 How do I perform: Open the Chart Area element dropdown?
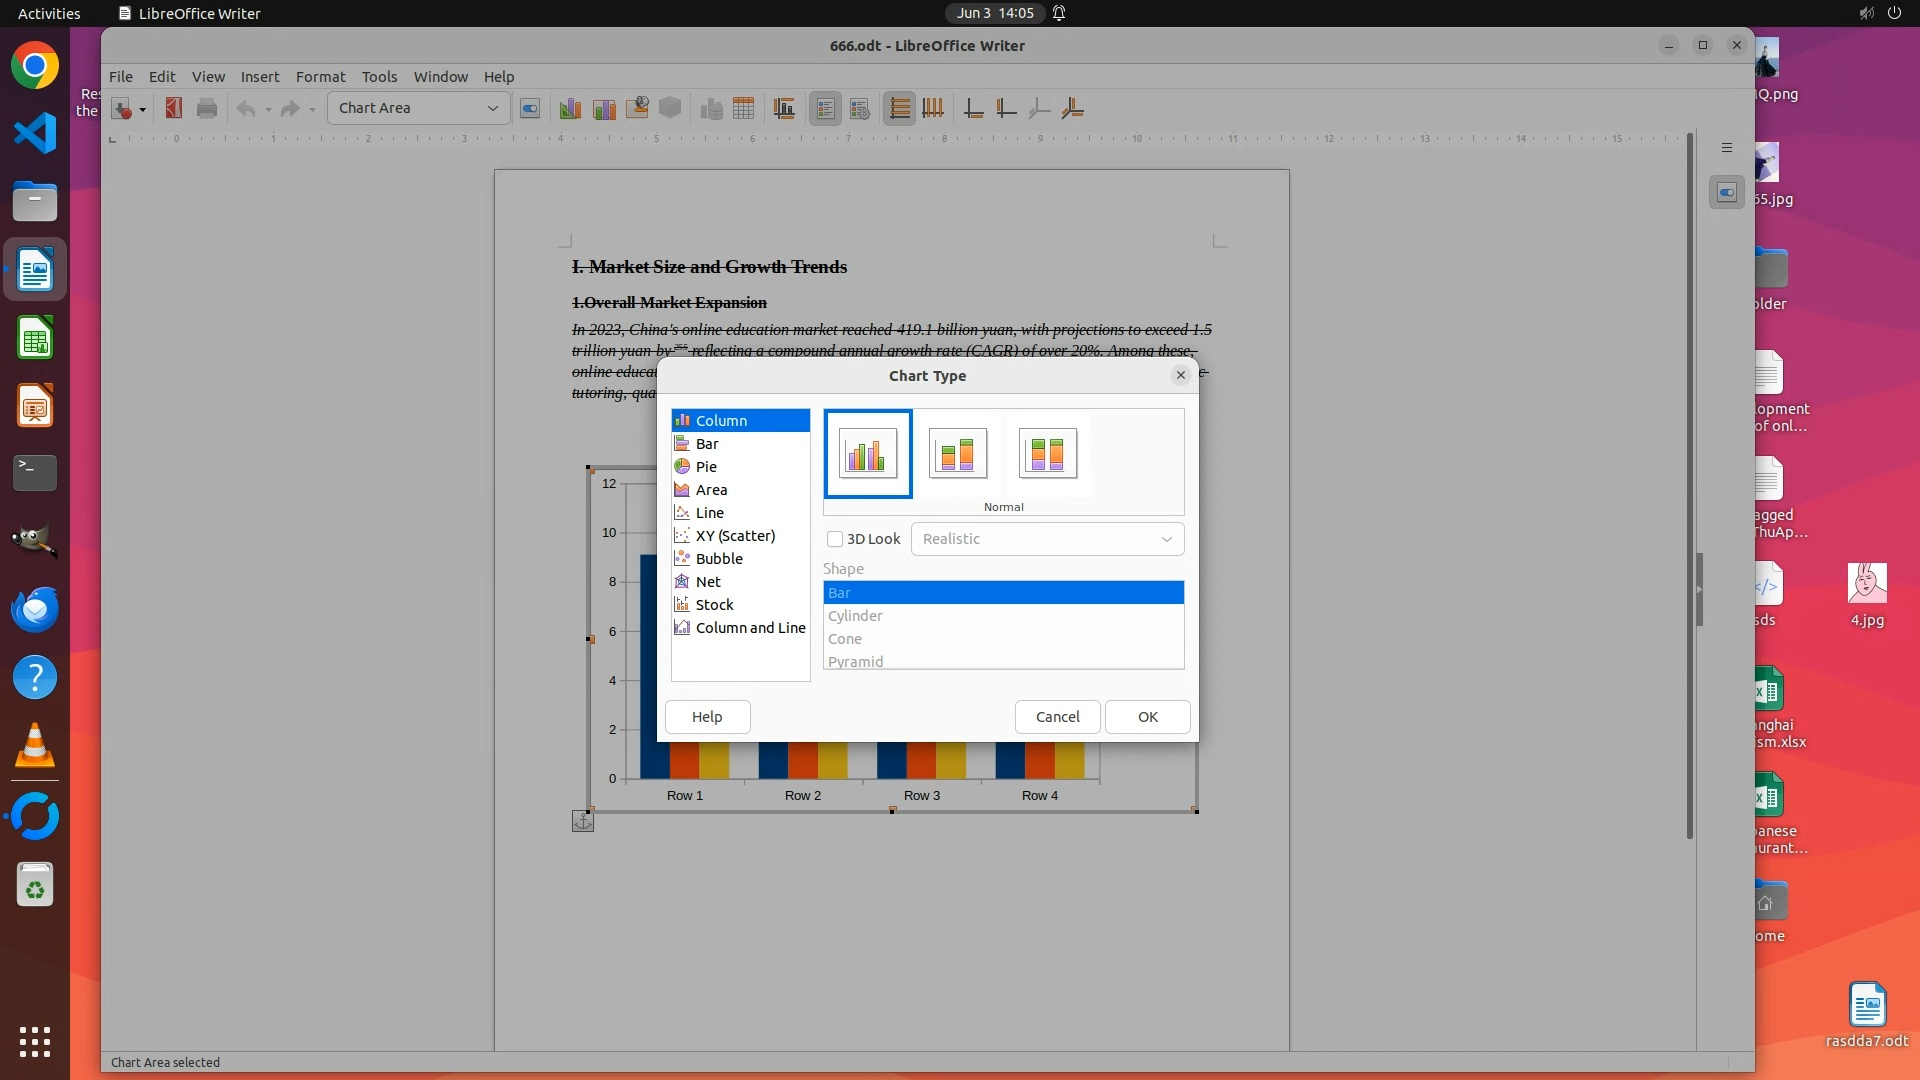click(x=492, y=108)
